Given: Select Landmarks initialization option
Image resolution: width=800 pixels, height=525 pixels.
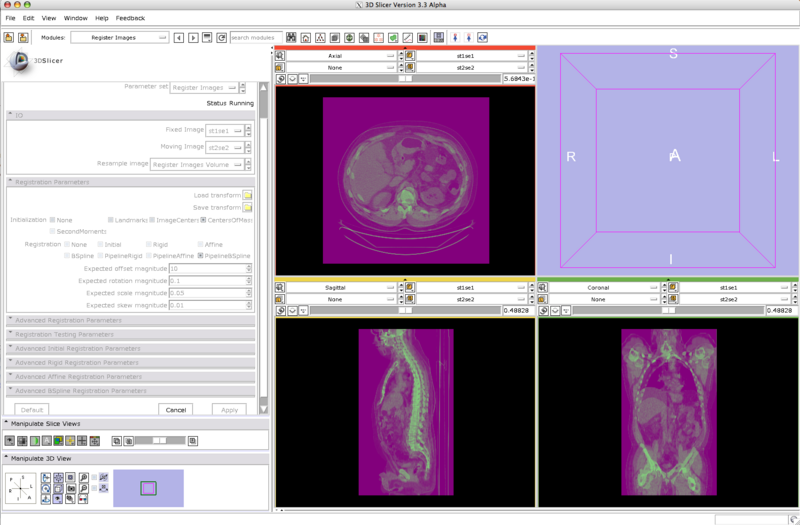Looking at the screenshot, I should [111, 219].
